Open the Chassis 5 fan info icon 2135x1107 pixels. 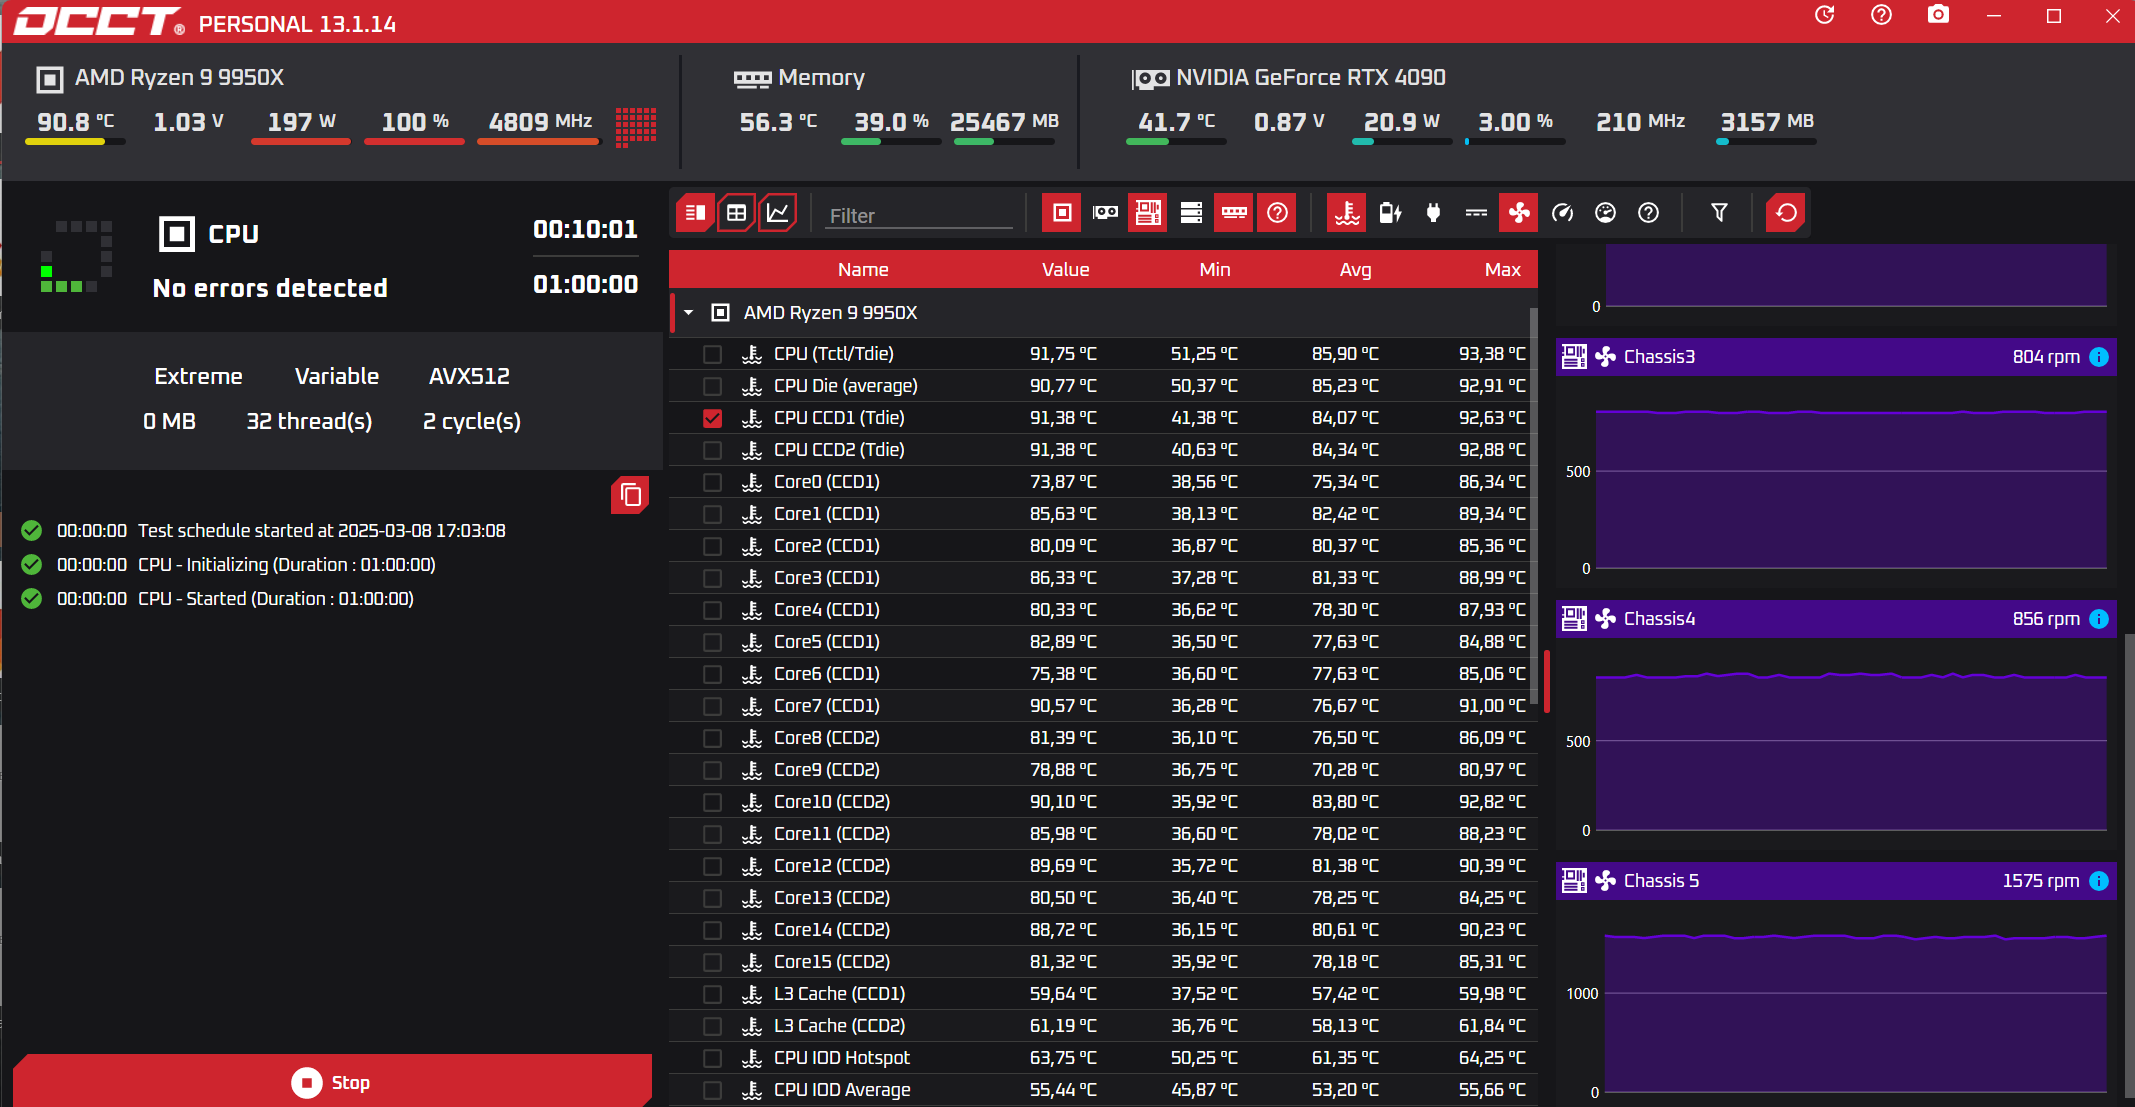tap(2099, 881)
